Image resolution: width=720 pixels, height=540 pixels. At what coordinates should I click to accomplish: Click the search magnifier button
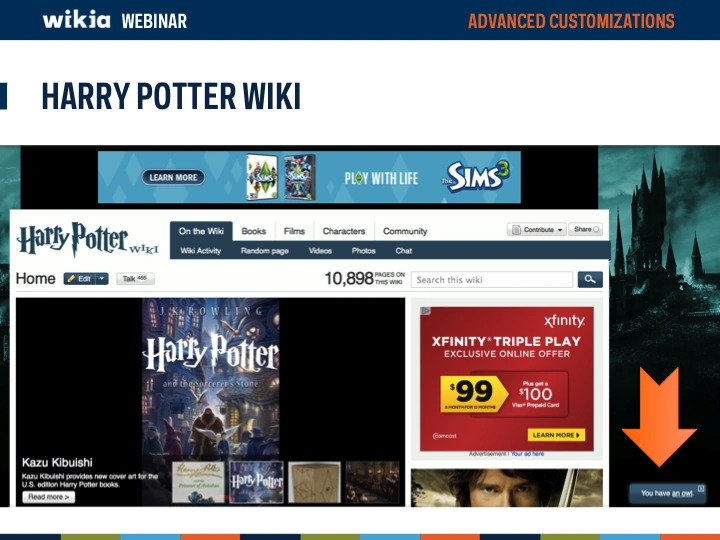[x=591, y=280]
